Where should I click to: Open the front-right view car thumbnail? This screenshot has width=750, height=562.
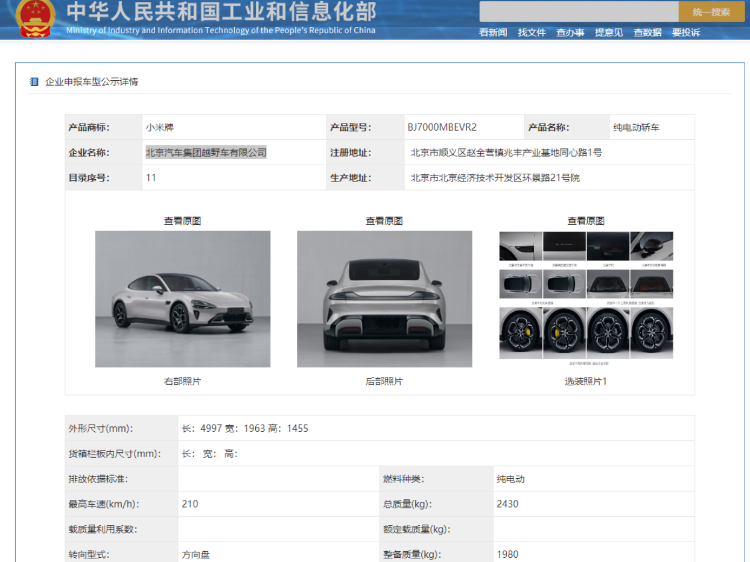pyautogui.click(x=183, y=299)
